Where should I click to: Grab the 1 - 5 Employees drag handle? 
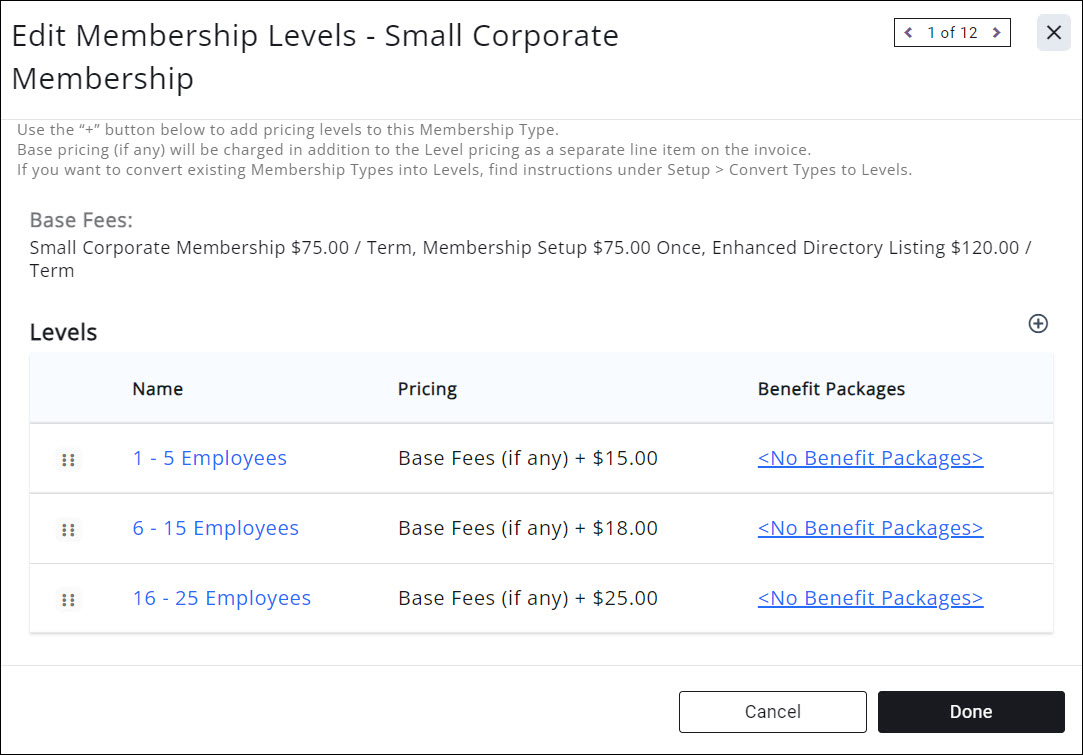click(x=68, y=460)
